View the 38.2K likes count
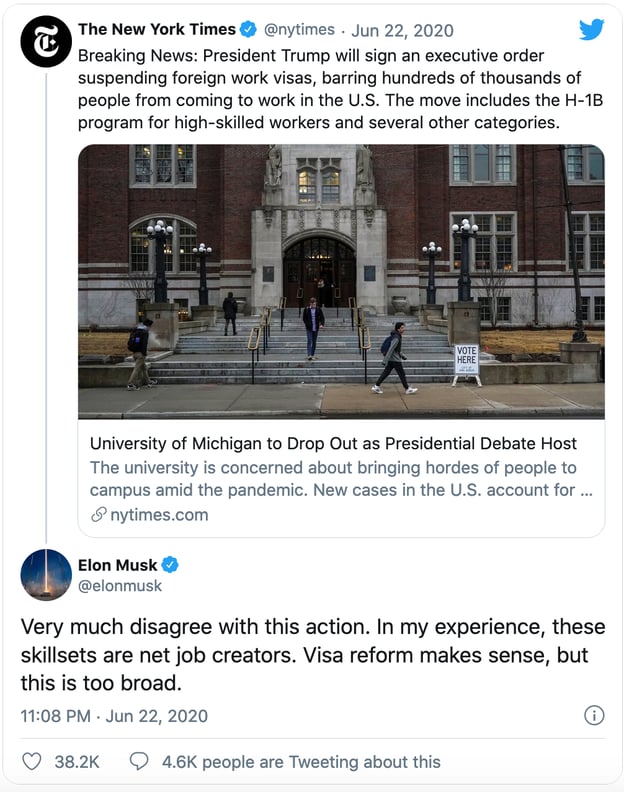Viewport: 624px width, 792px height. tap(77, 762)
